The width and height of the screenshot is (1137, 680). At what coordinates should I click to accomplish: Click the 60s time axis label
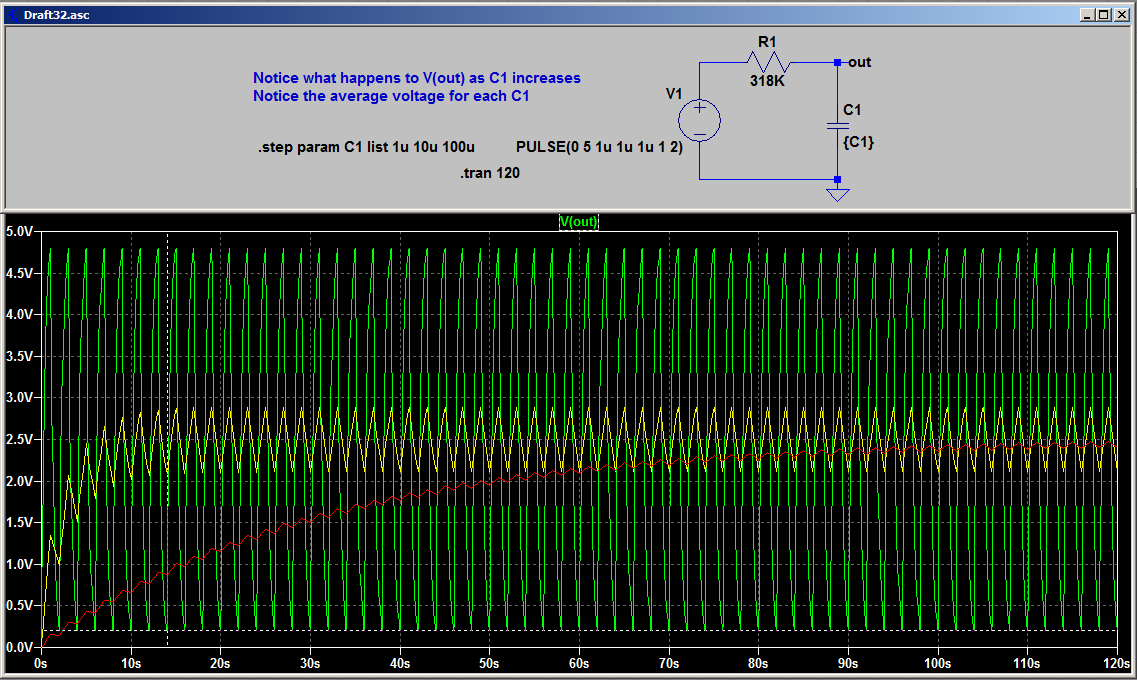coord(579,663)
